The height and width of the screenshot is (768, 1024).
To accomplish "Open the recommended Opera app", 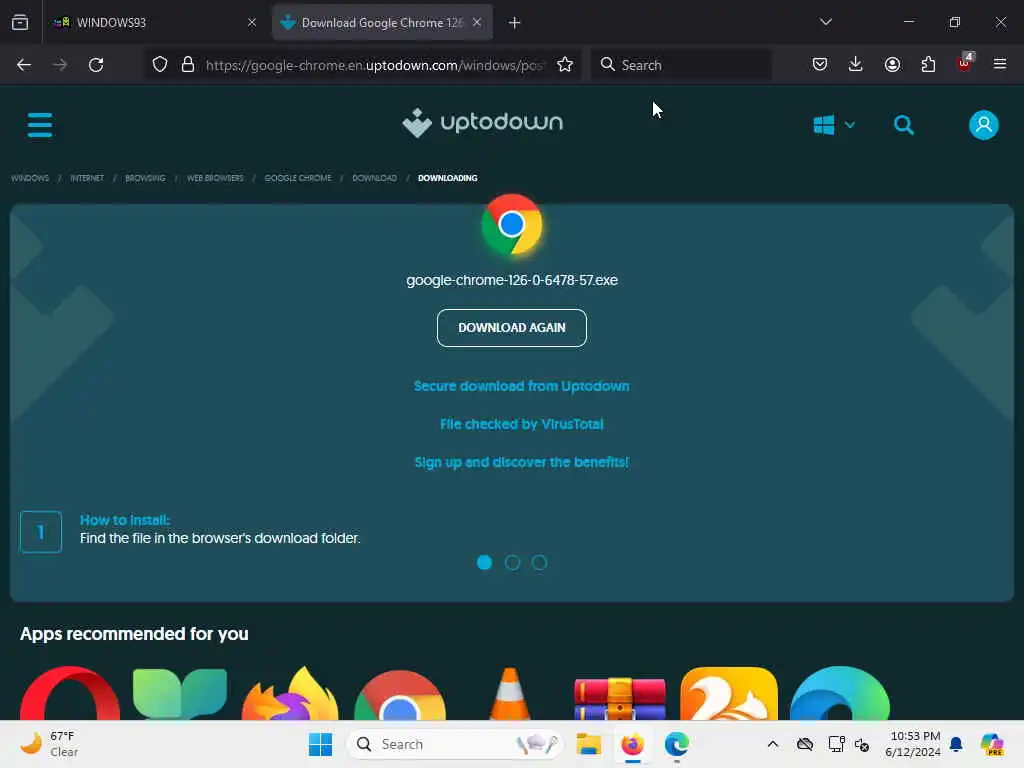I will pos(70,693).
